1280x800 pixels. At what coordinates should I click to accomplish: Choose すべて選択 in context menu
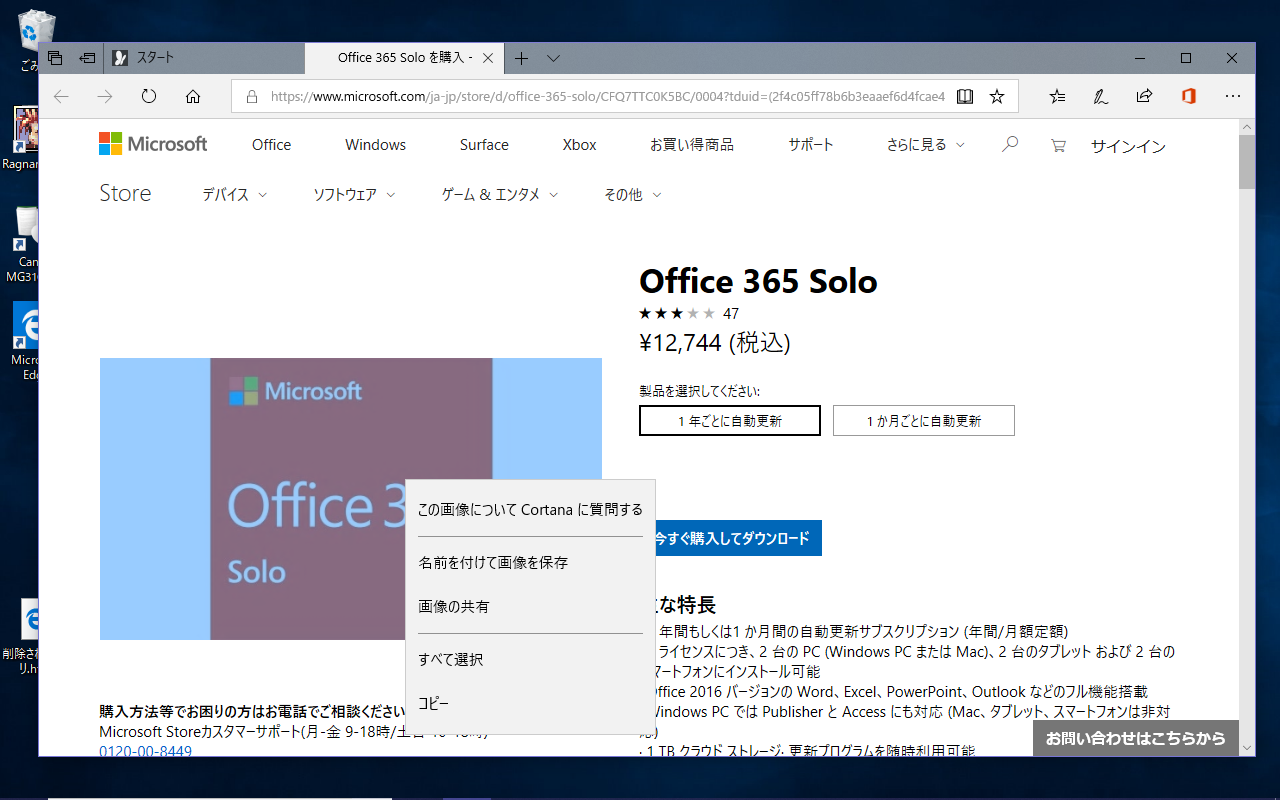tap(530, 660)
